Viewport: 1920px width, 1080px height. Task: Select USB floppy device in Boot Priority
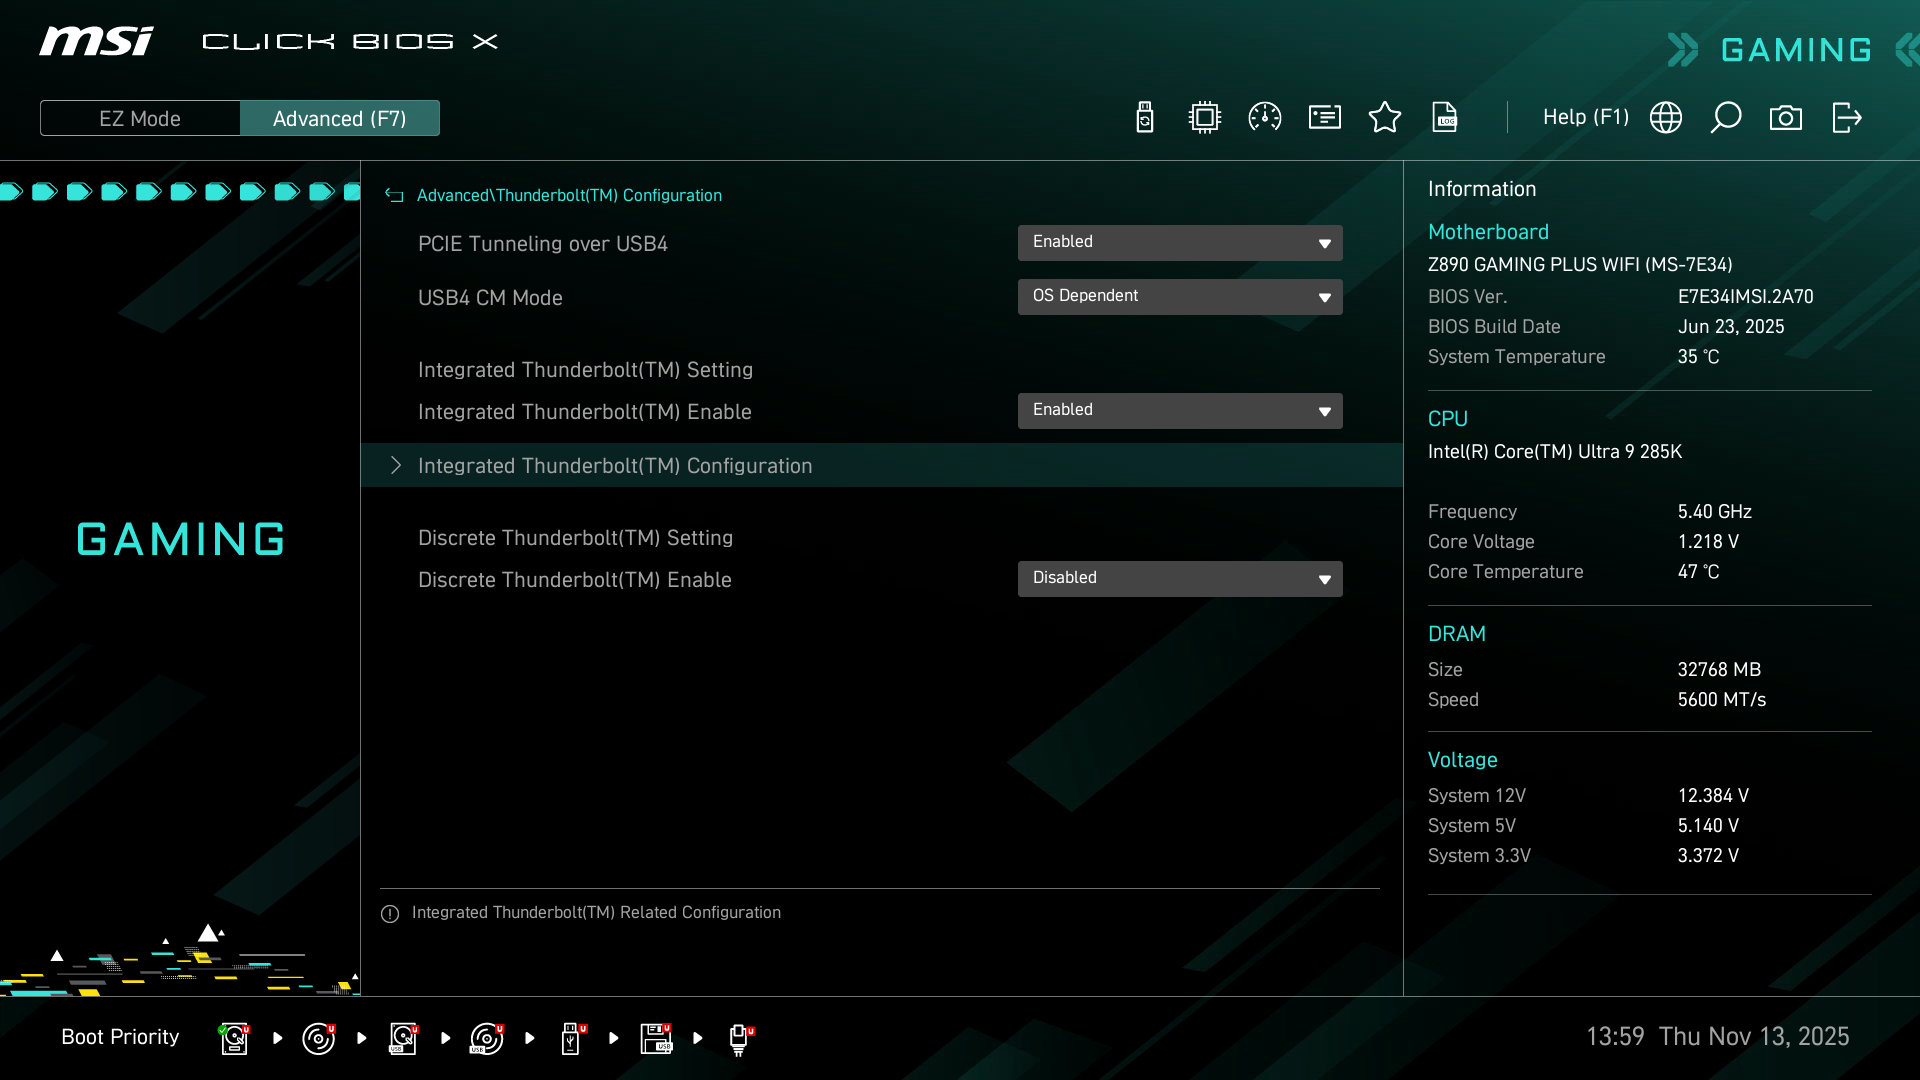(x=656, y=1038)
